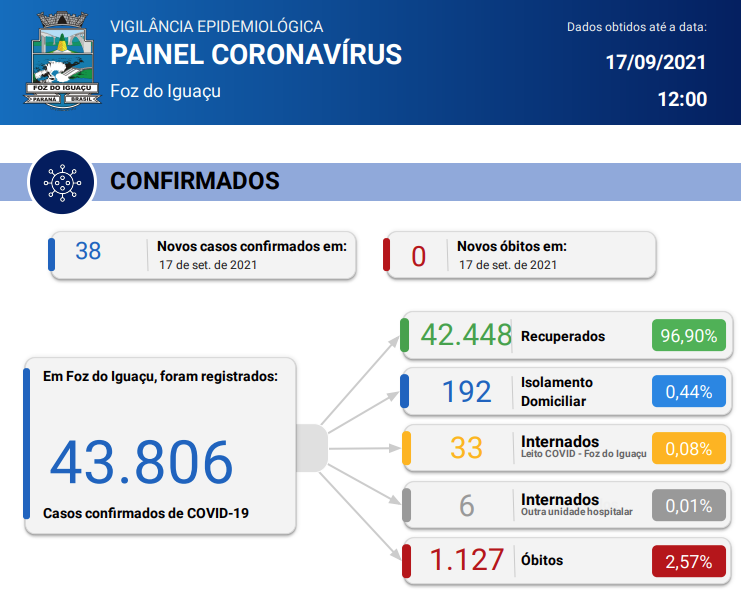The height and width of the screenshot is (596, 741).
Task: Select the PAINEL CORONAVÍRUS title
Action: coord(256,54)
